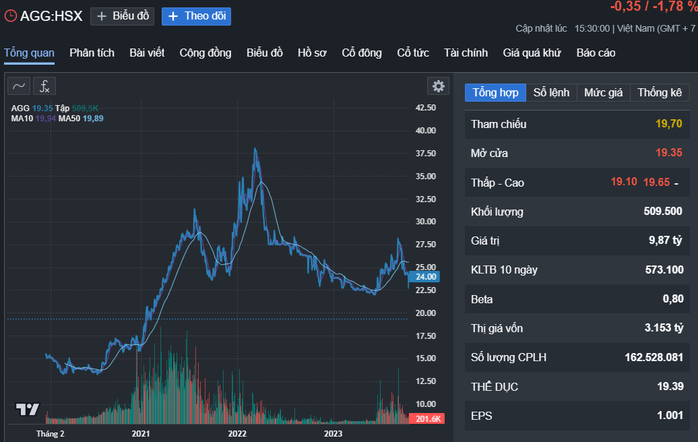Click the plus icon on Biểu đồ button
The width and height of the screenshot is (698, 442).
(101, 16)
